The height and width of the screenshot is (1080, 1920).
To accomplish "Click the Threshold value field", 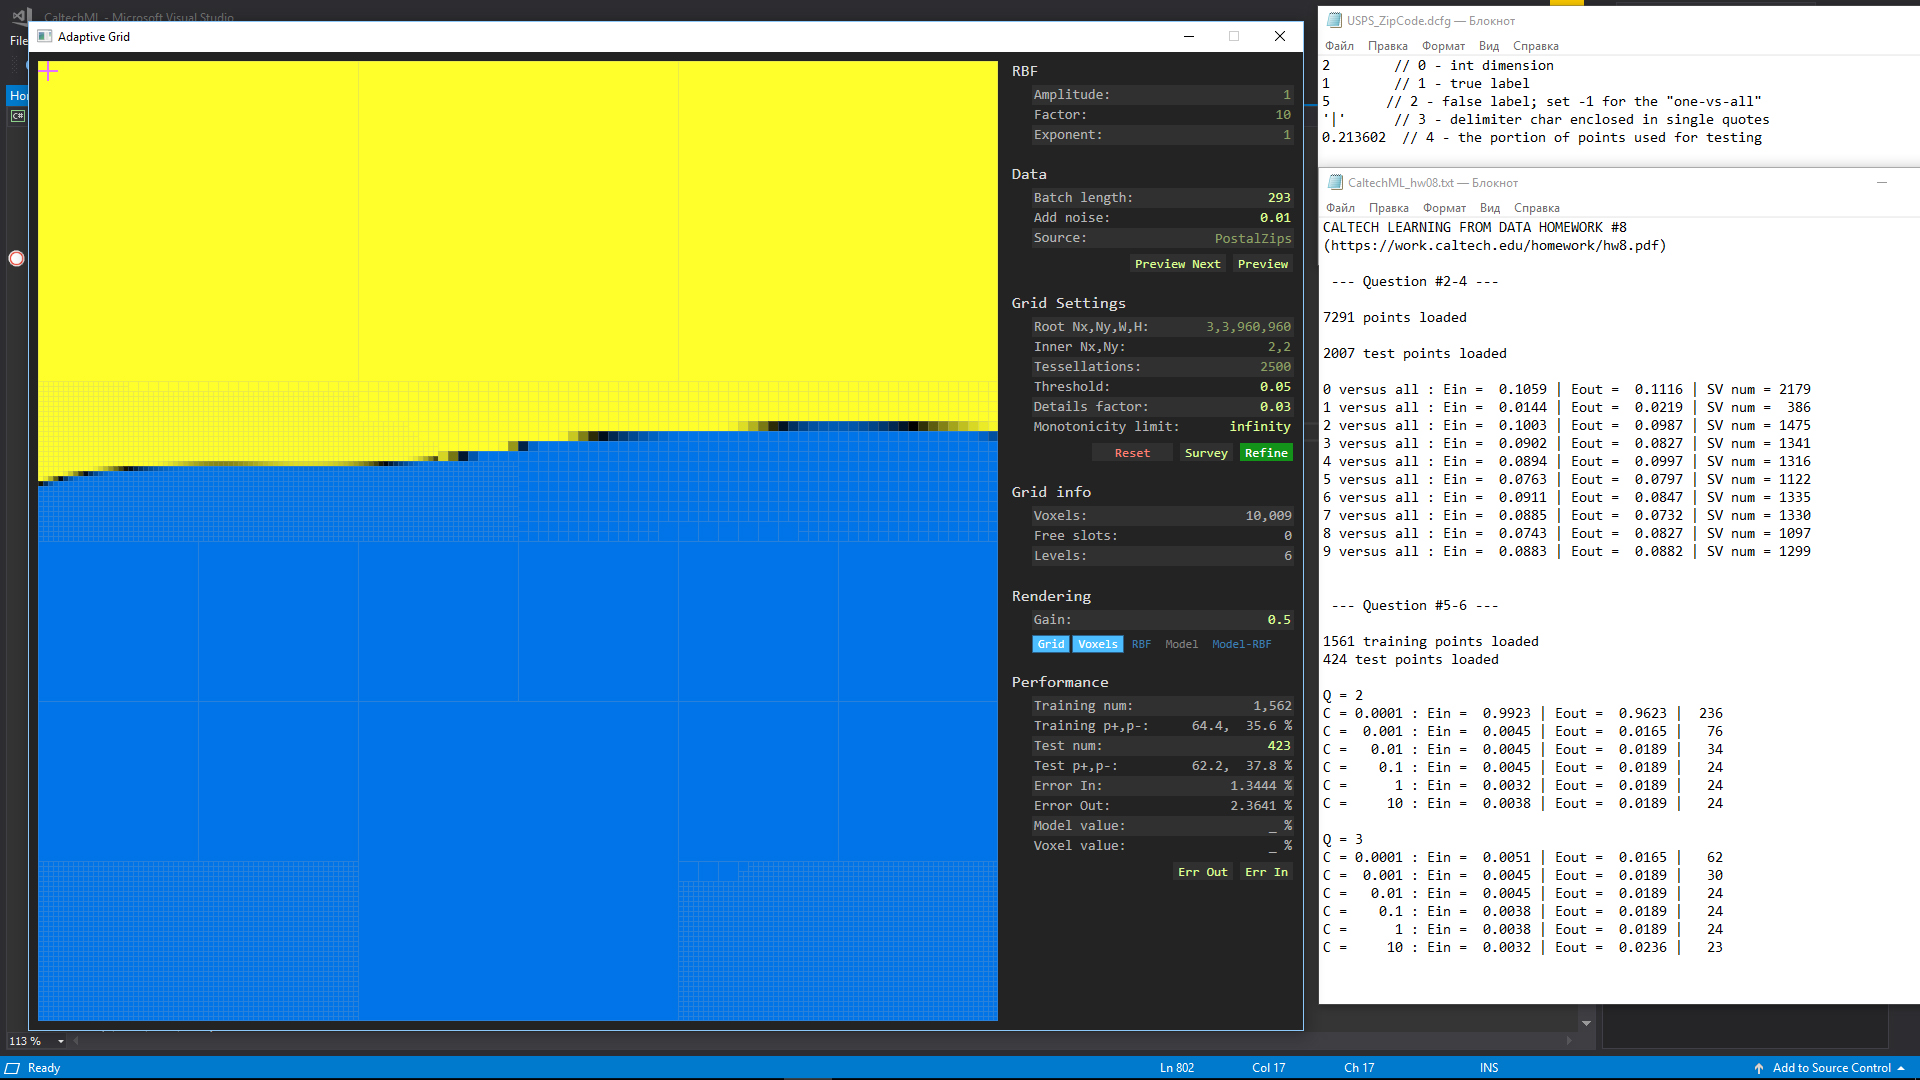I will pos(1274,387).
